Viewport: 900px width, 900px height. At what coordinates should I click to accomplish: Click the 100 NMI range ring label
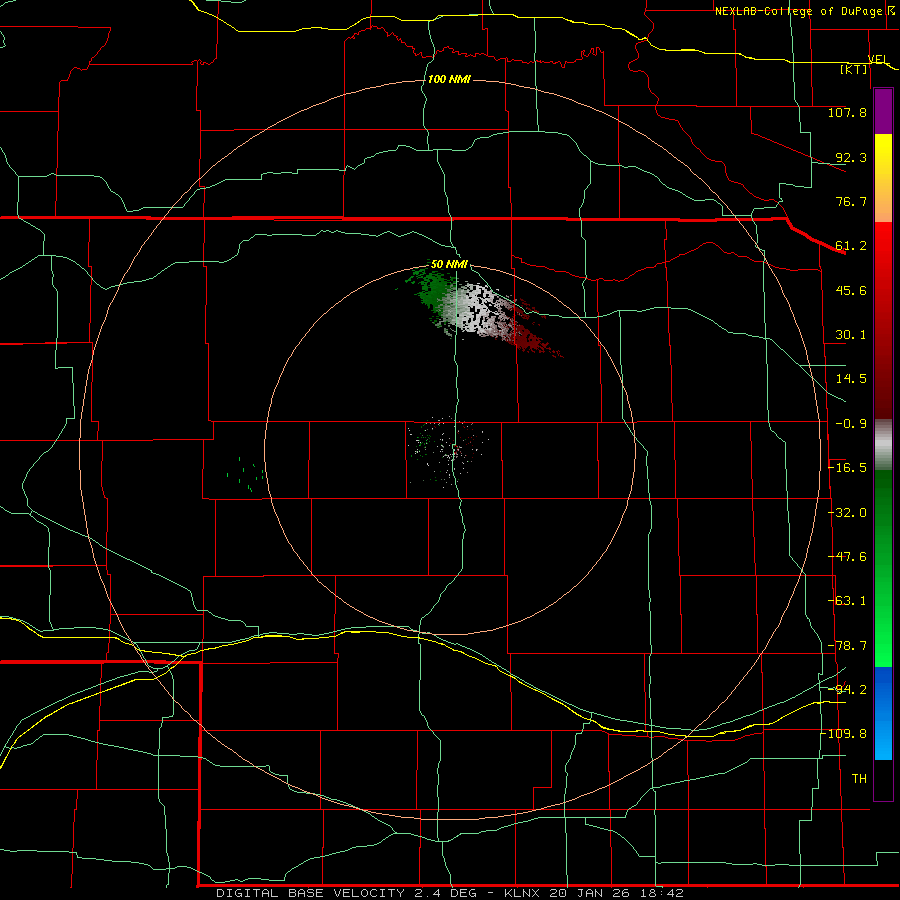(449, 79)
